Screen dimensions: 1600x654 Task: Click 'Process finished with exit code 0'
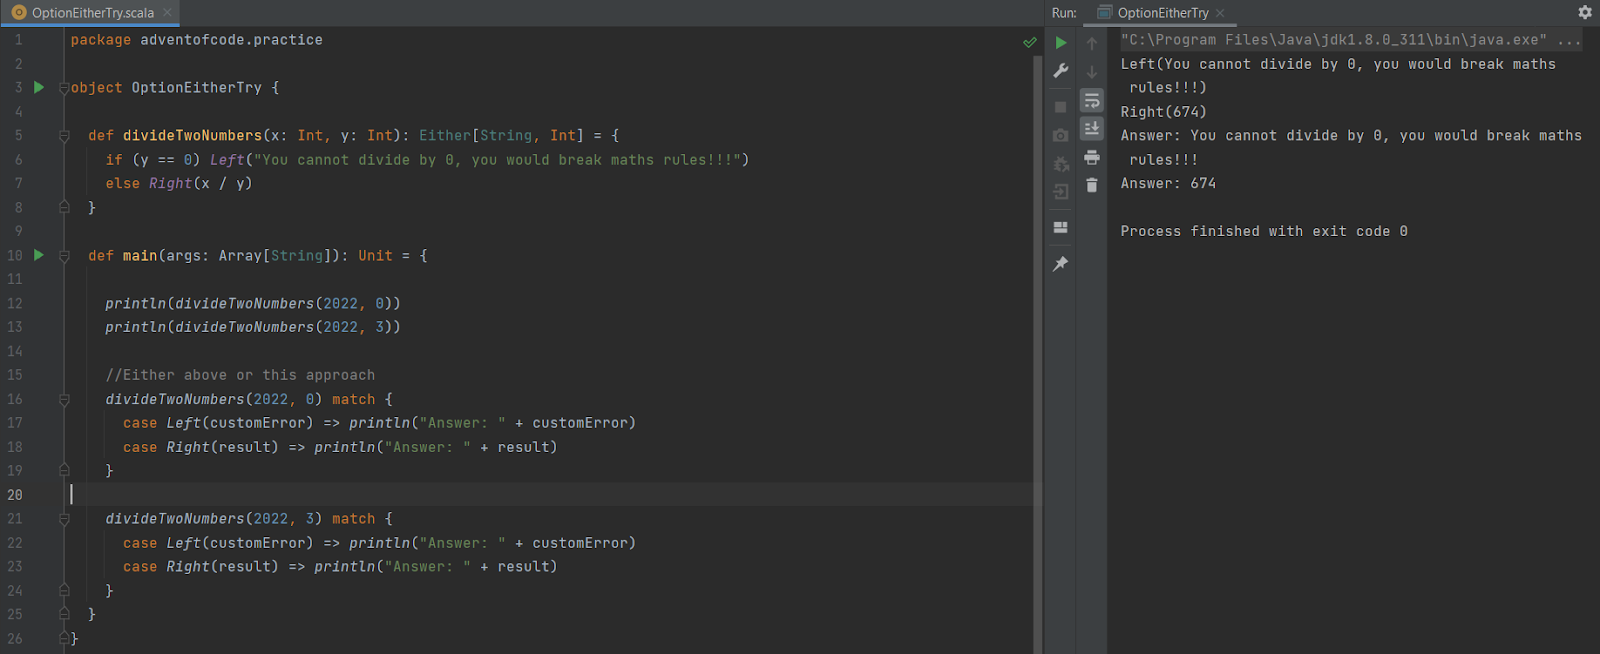pyautogui.click(x=1264, y=231)
